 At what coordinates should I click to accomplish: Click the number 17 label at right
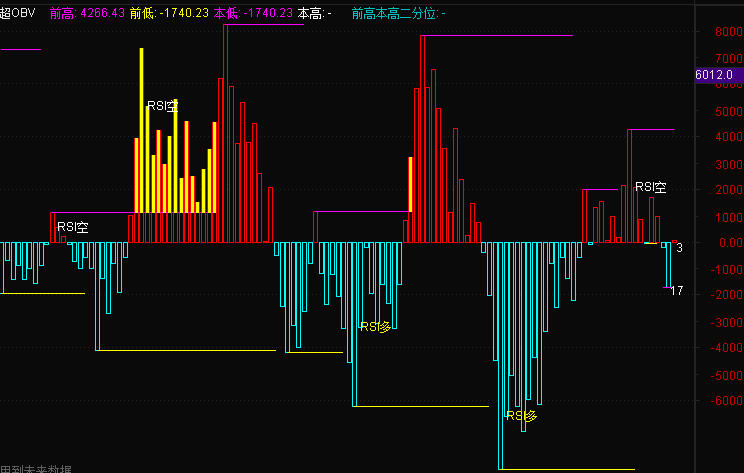click(677, 291)
